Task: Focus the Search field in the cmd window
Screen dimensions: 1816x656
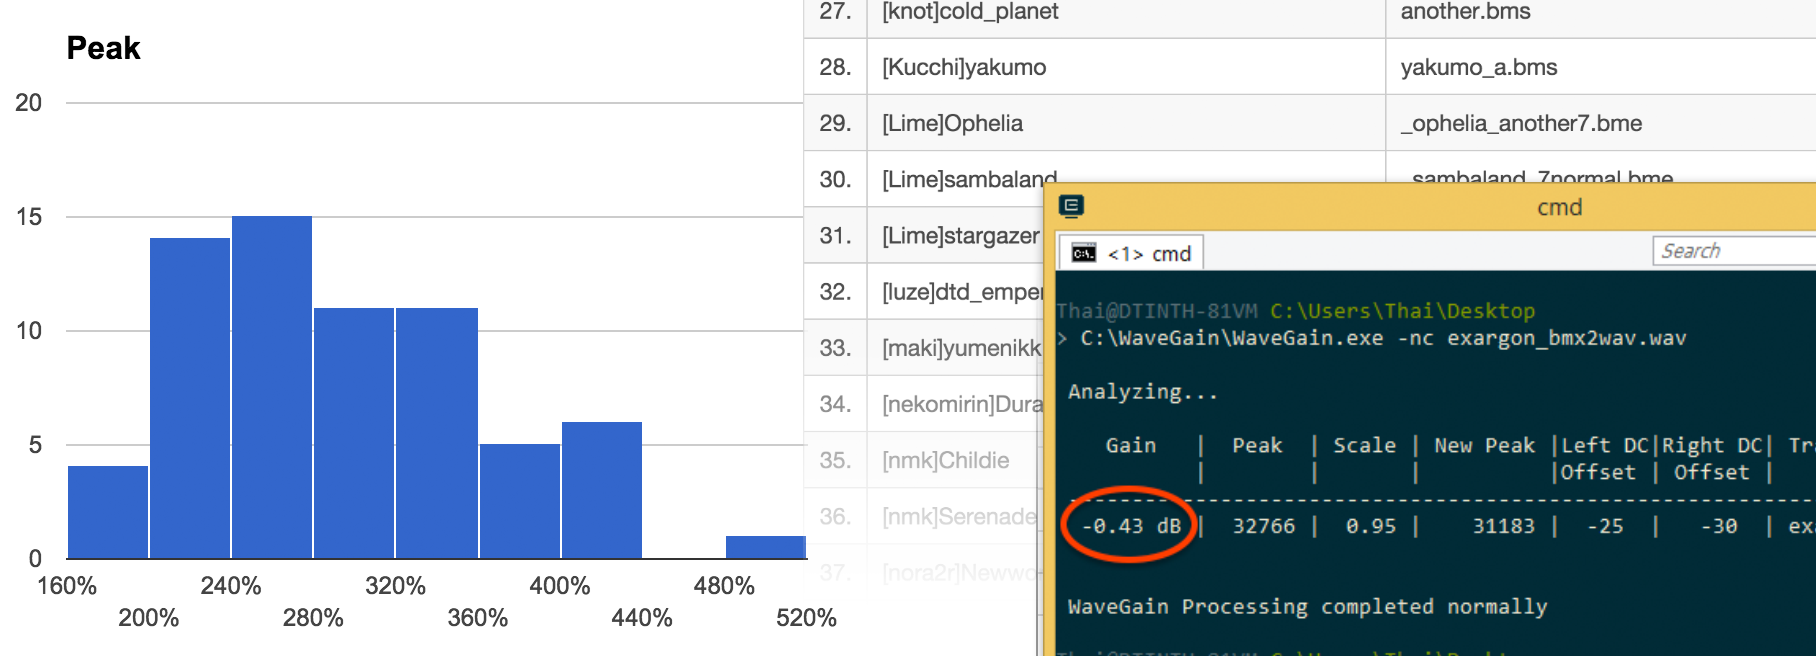Action: 1734,251
